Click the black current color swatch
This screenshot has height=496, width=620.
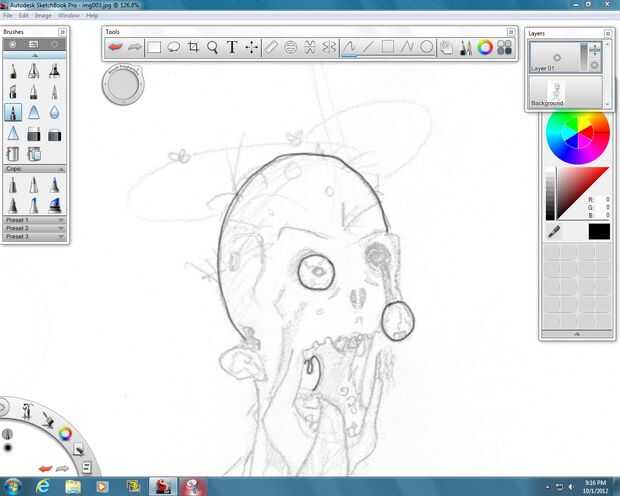[x=598, y=231]
